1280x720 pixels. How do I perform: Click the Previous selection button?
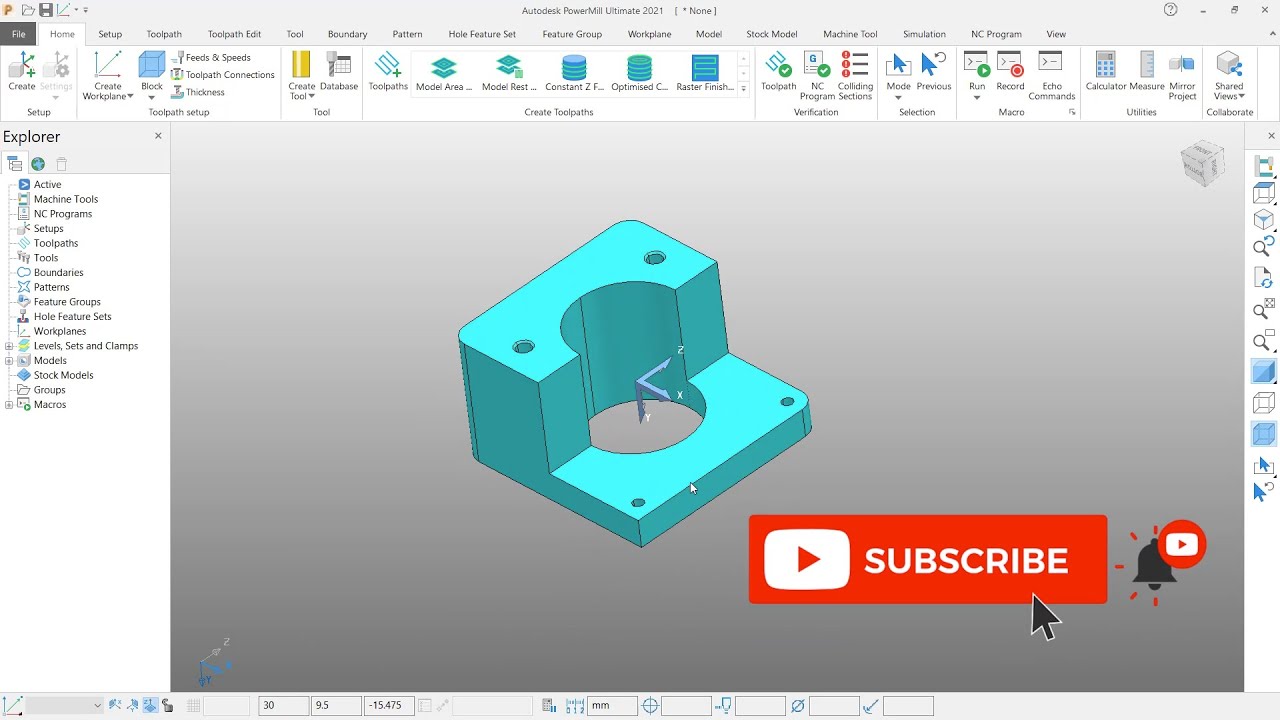934,72
